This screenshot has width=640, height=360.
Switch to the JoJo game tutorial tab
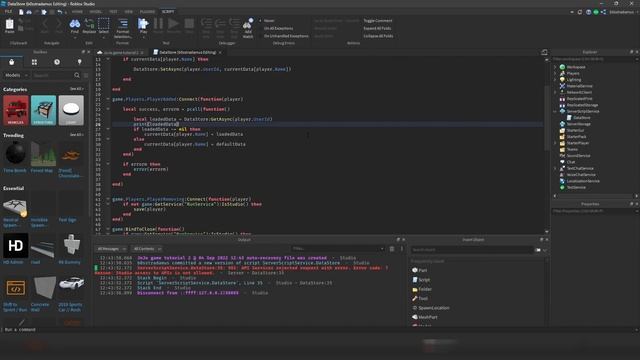120,53
